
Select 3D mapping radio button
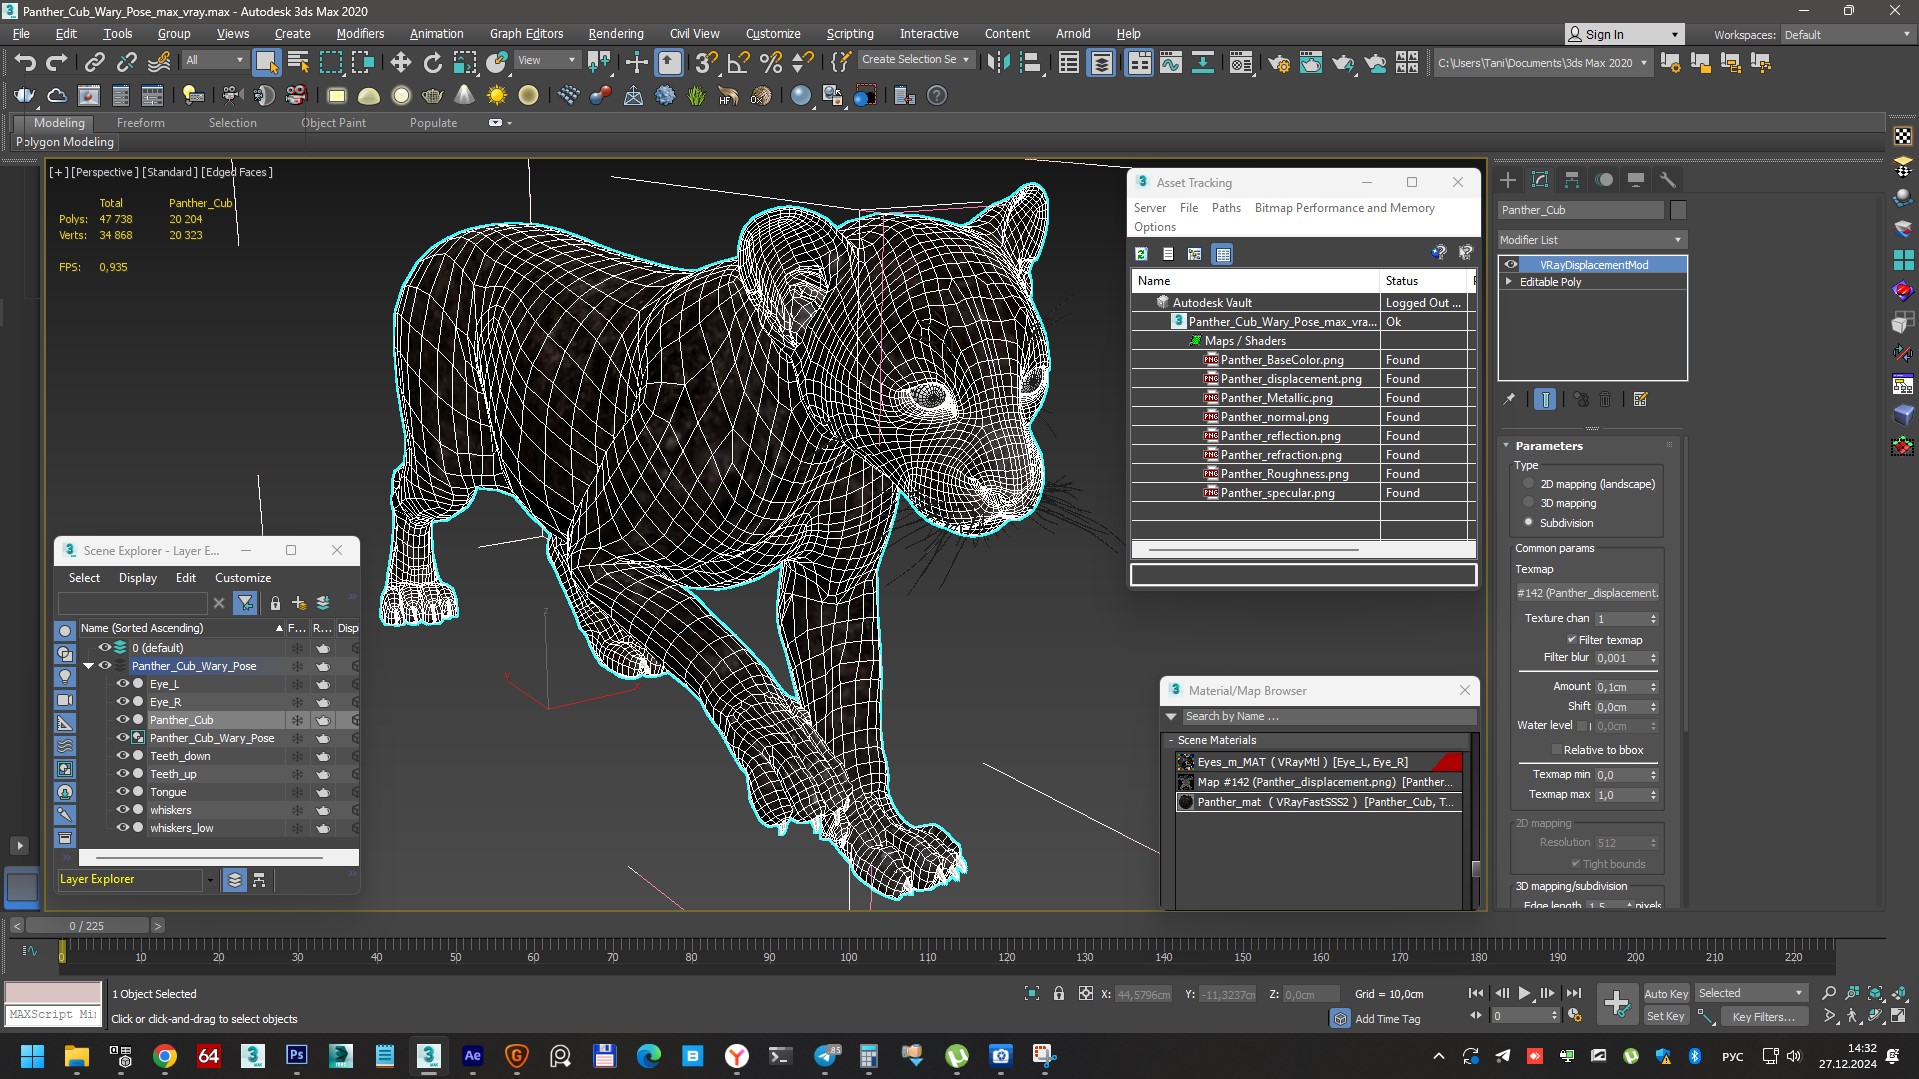pos(1528,503)
